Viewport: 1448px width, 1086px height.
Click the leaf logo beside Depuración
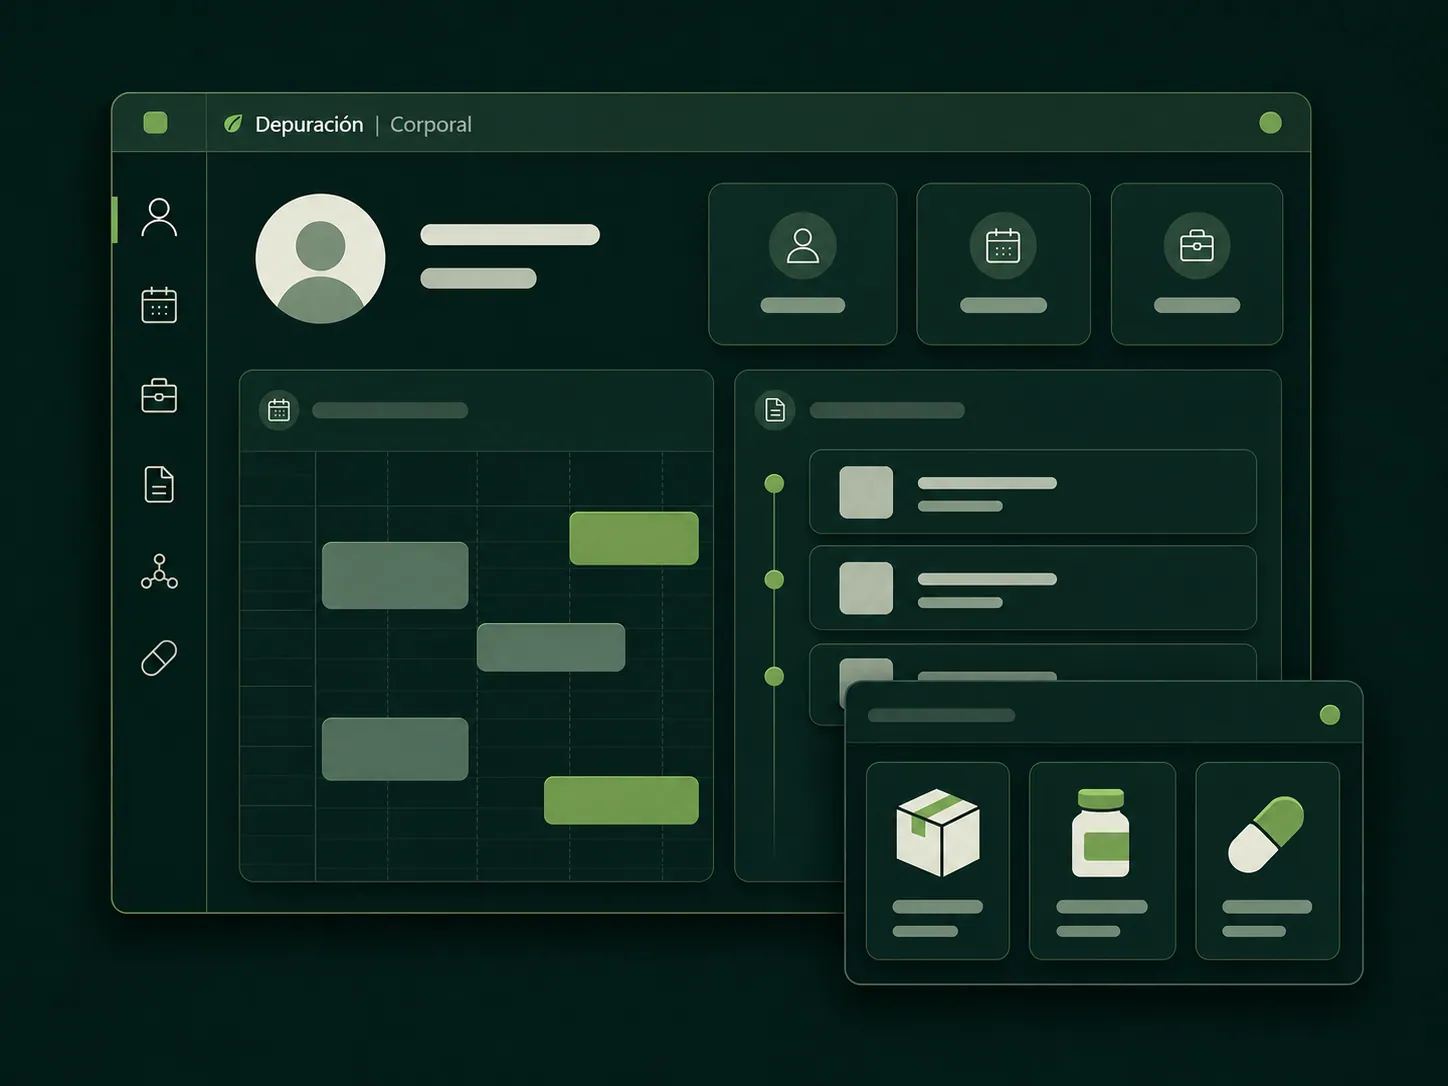(x=233, y=124)
